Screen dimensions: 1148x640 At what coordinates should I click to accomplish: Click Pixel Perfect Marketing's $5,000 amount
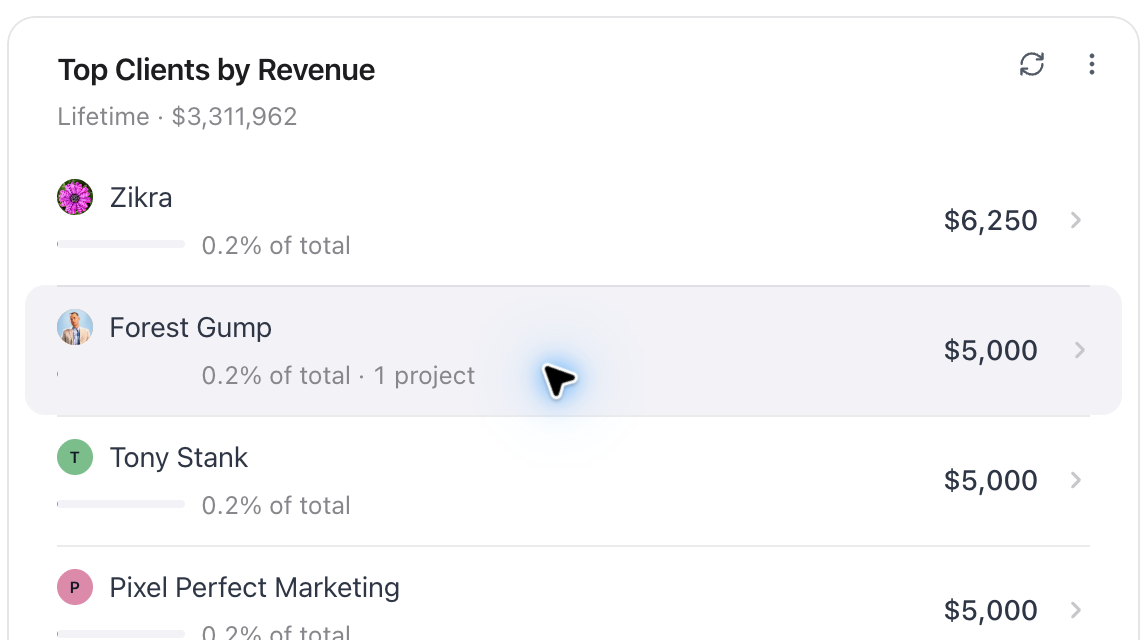coord(990,611)
